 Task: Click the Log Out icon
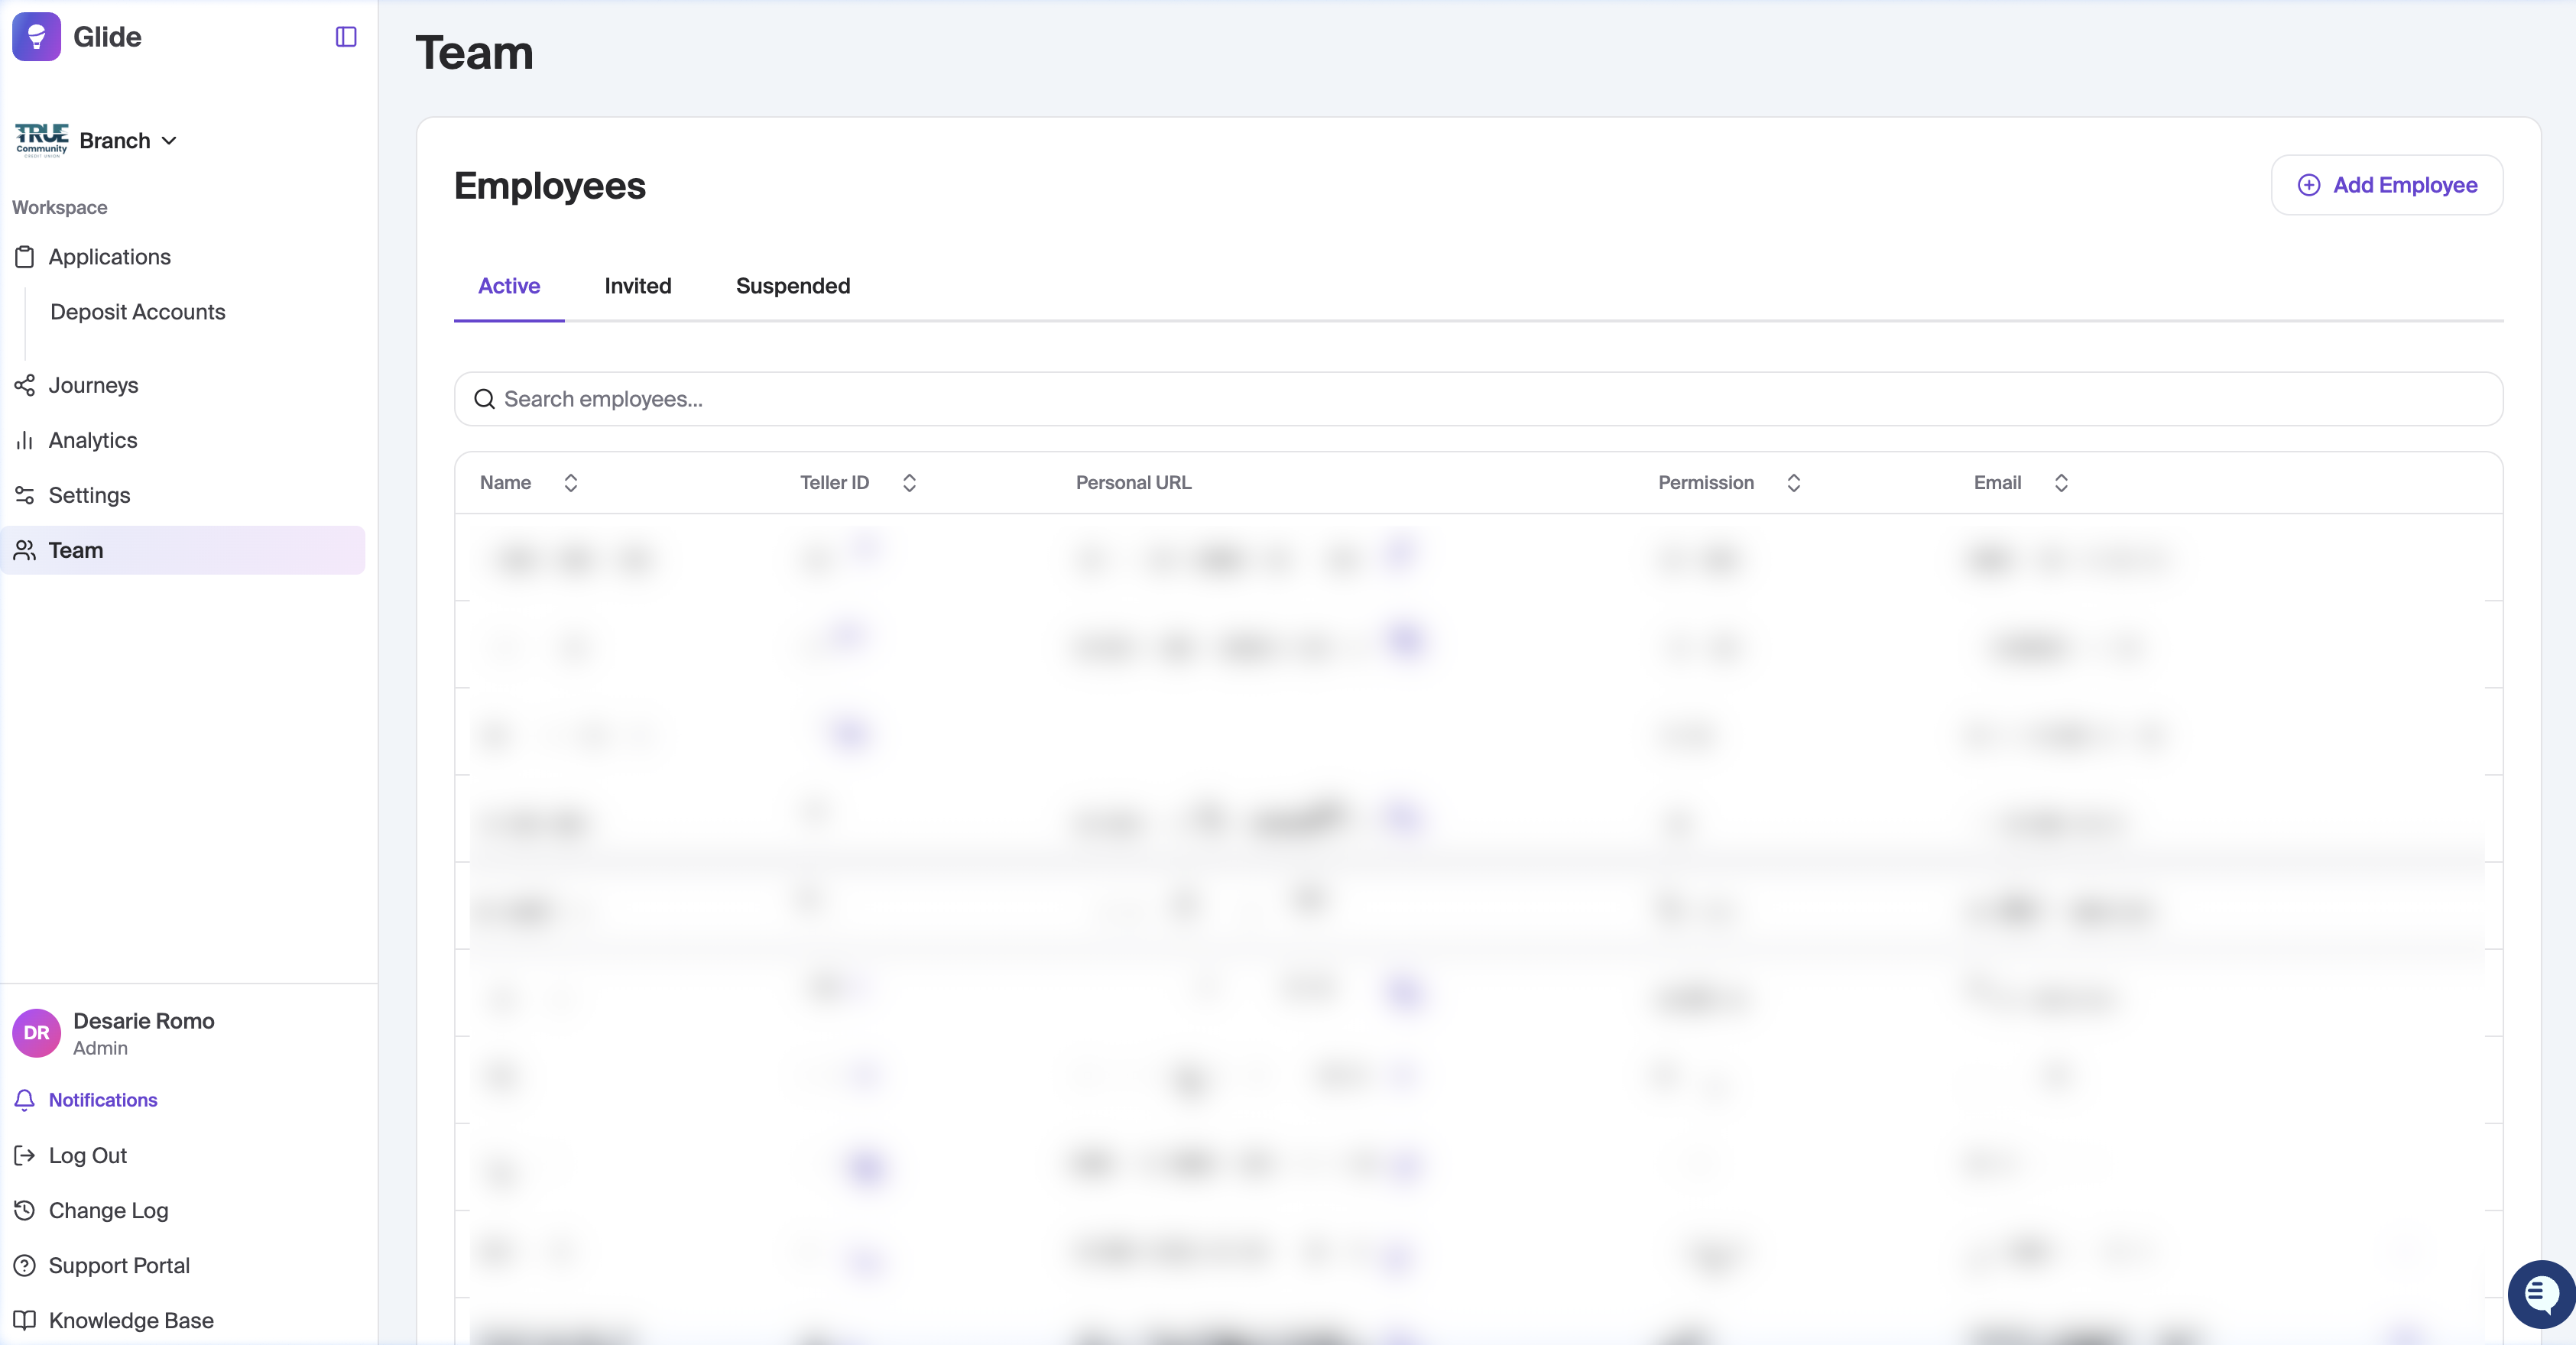[25, 1156]
